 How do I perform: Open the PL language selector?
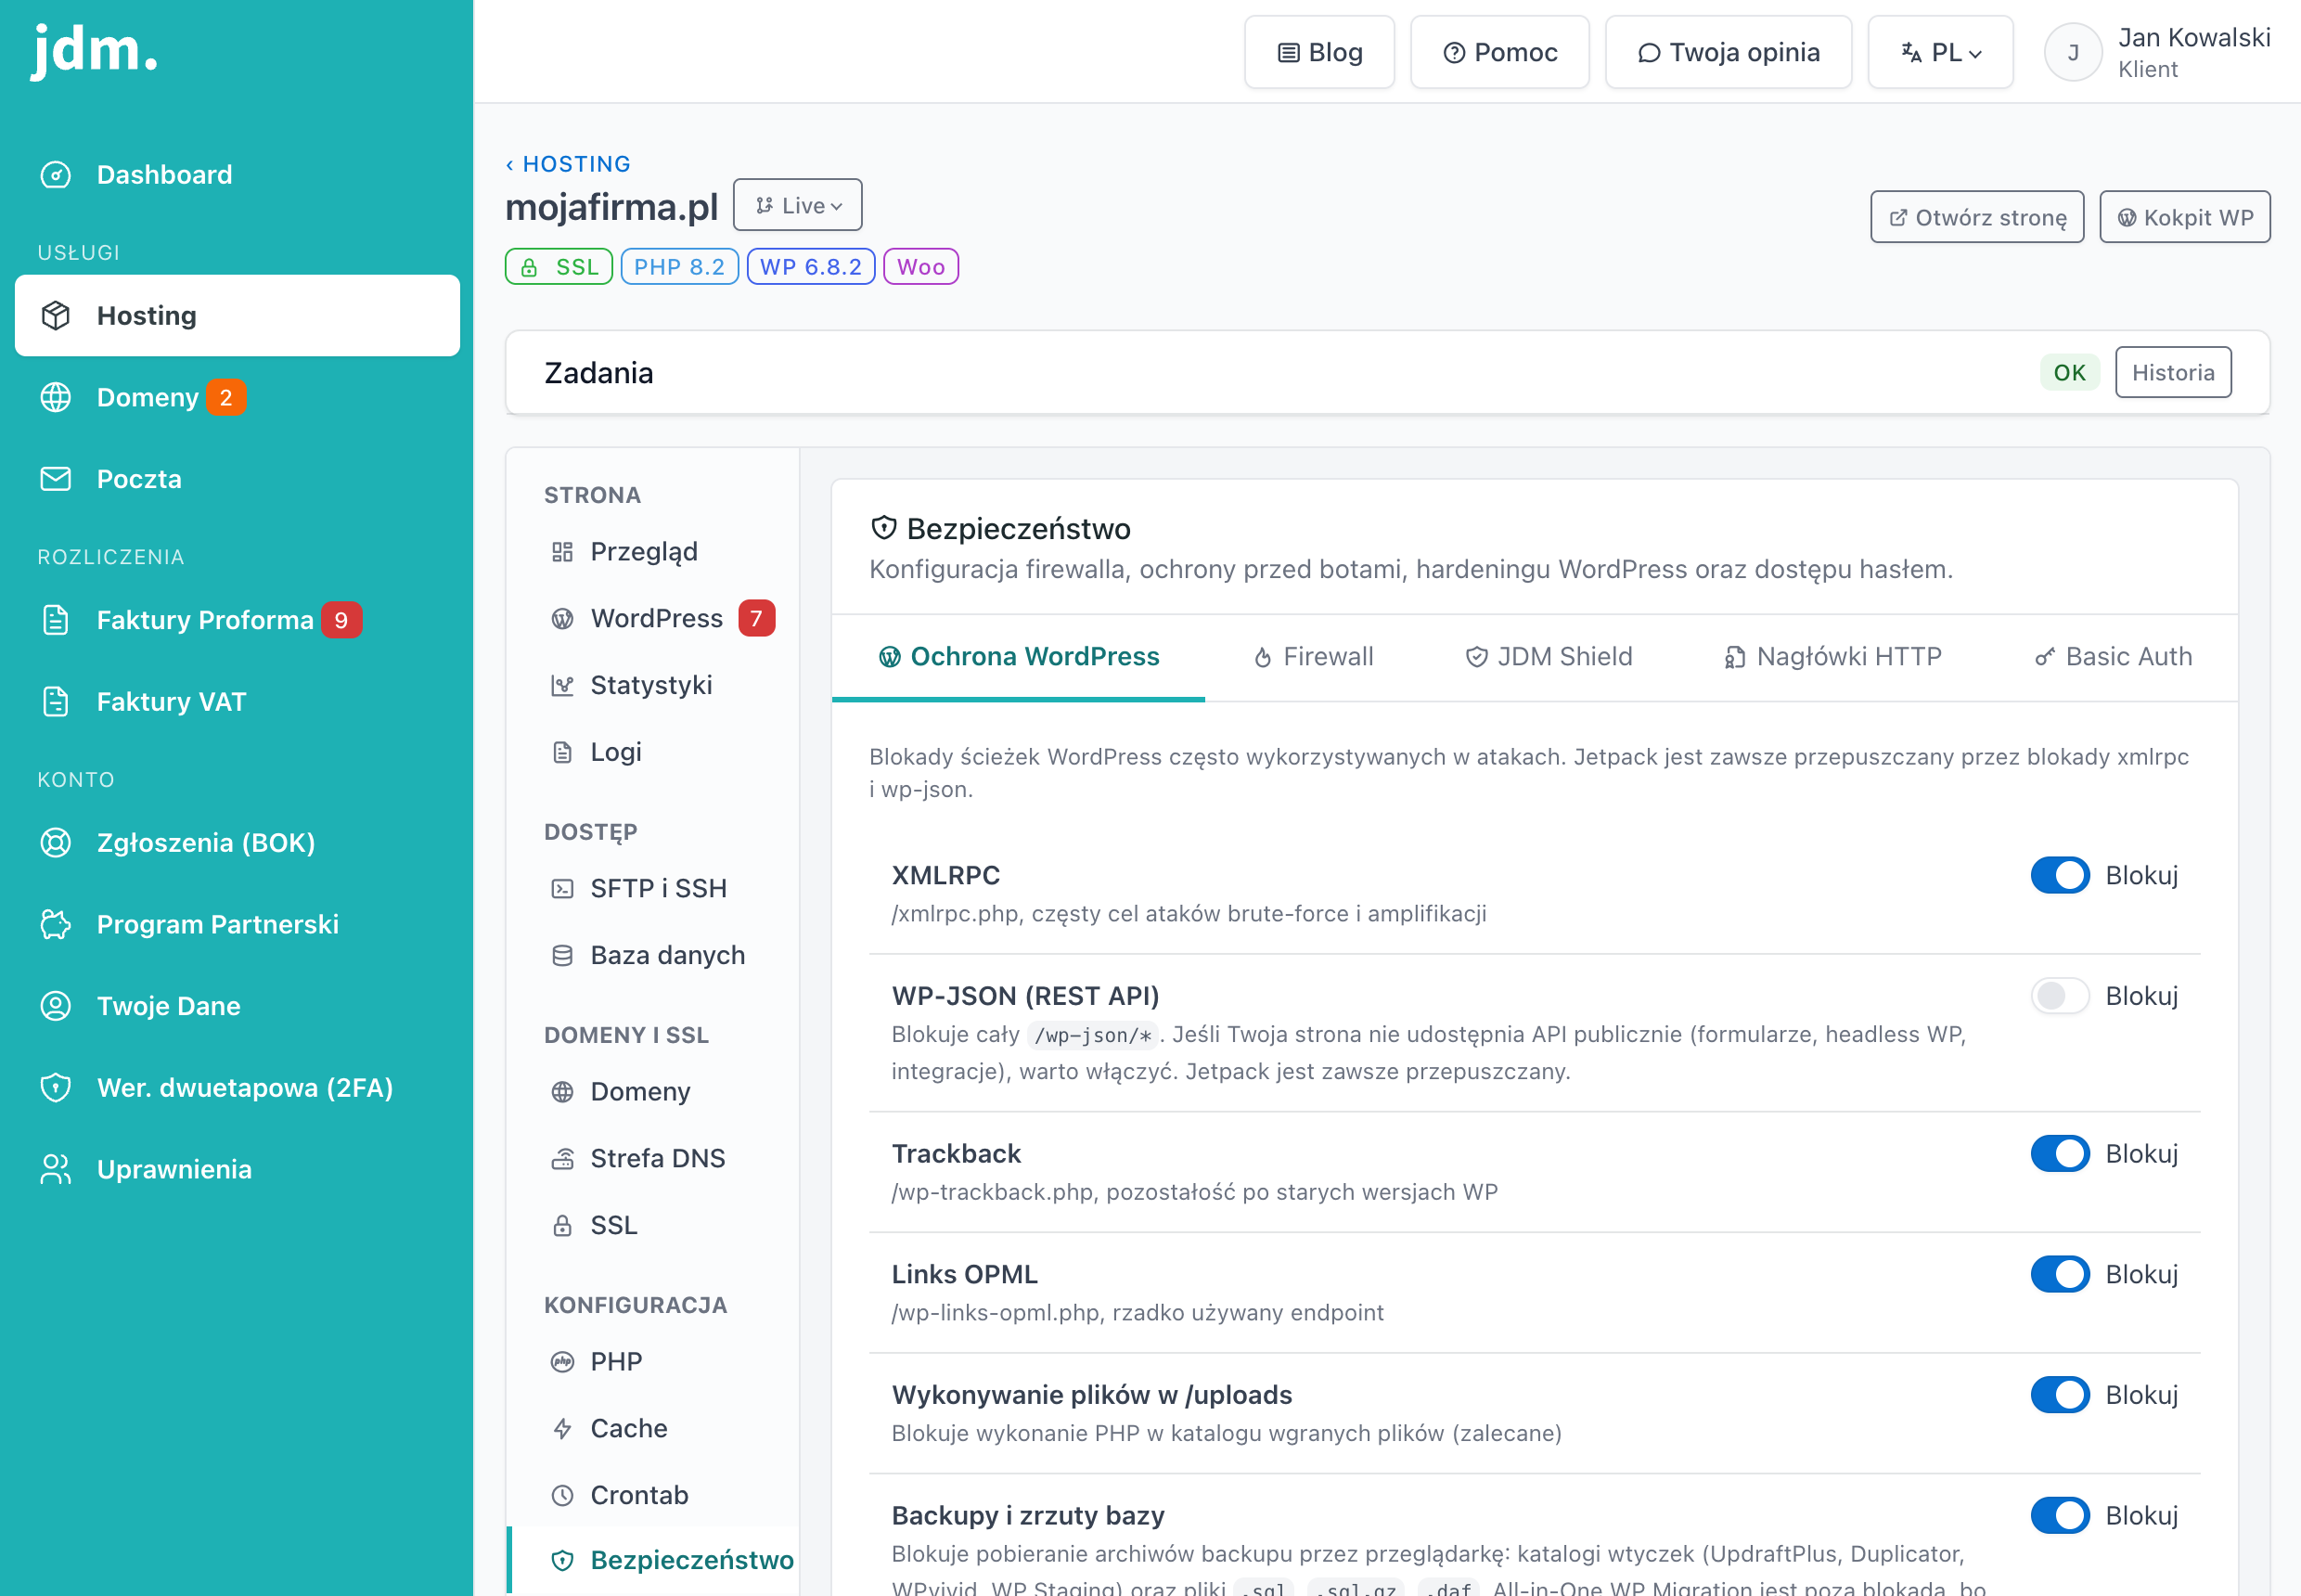pyautogui.click(x=1940, y=53)
